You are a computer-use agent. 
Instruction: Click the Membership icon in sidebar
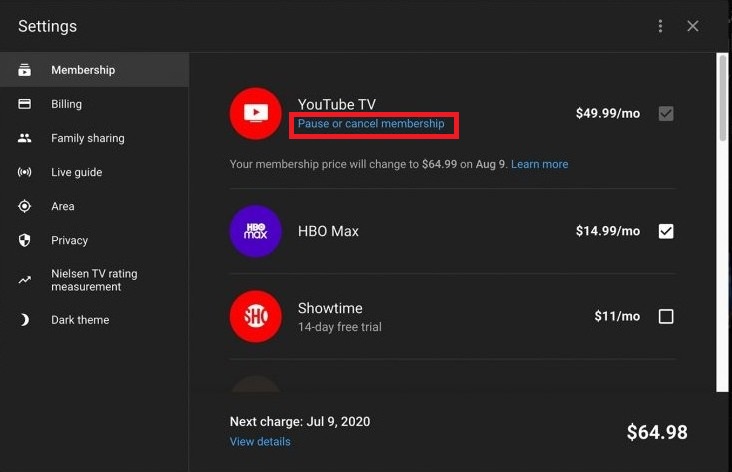(25, 70)
